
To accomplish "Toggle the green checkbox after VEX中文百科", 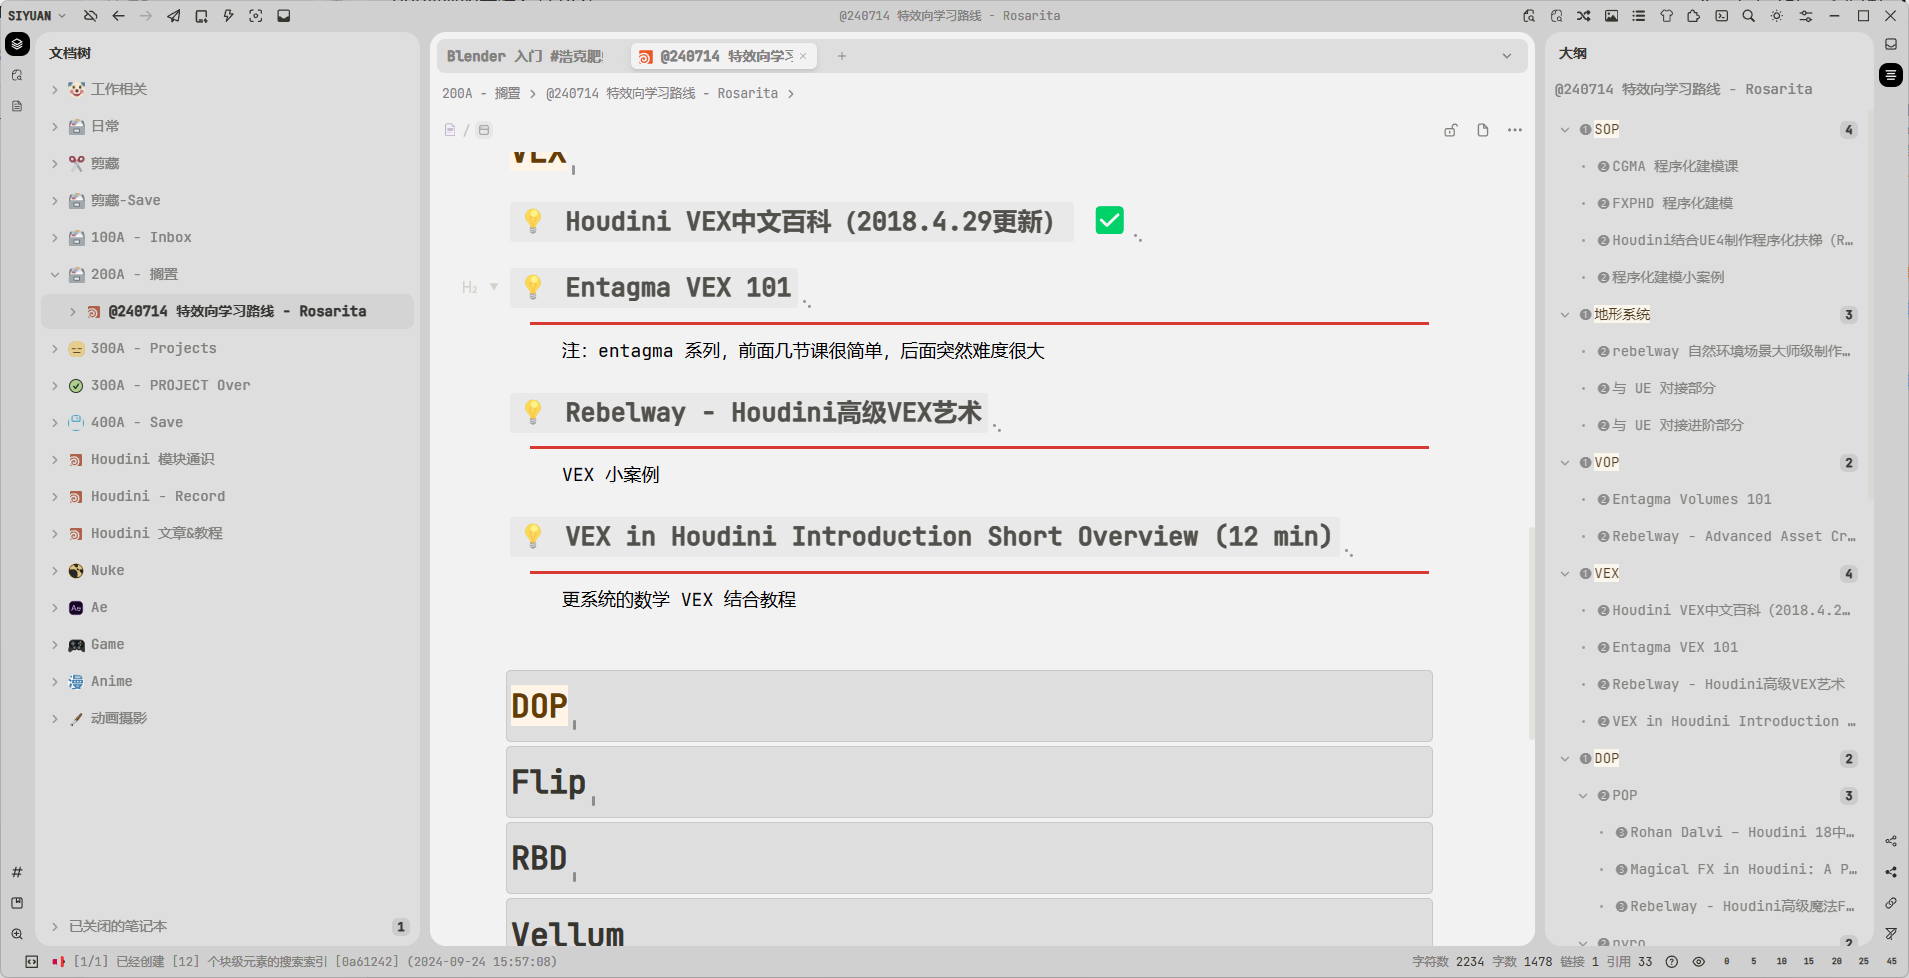I will [1109, 220].
